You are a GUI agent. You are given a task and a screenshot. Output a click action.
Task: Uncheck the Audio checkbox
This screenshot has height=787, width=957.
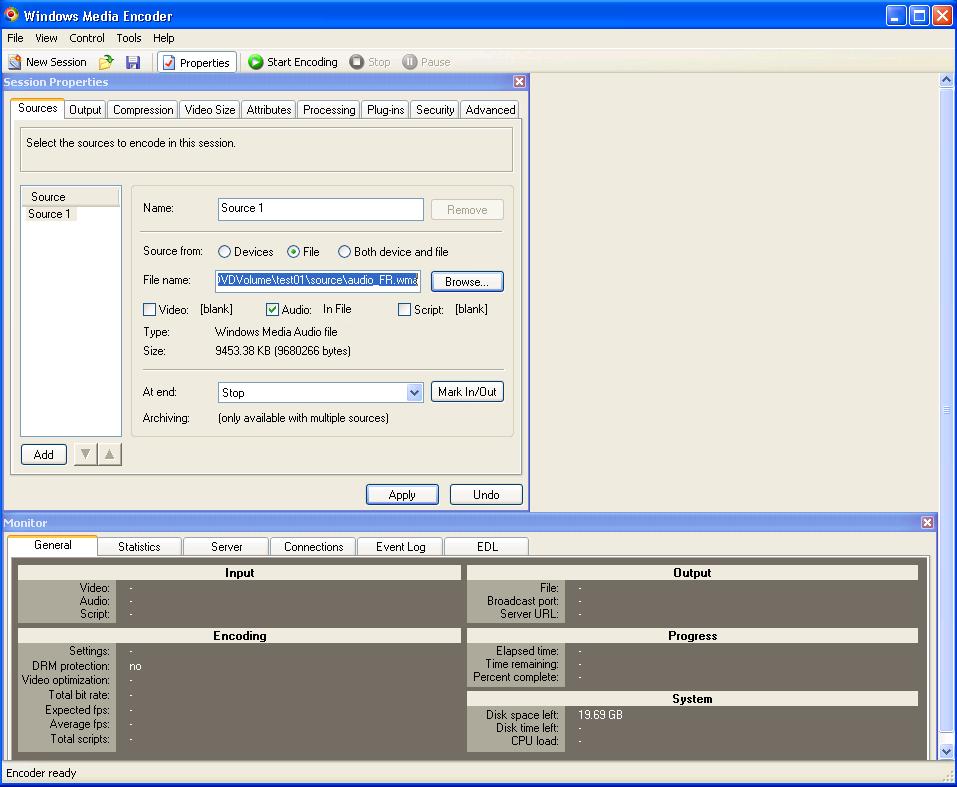272,310
